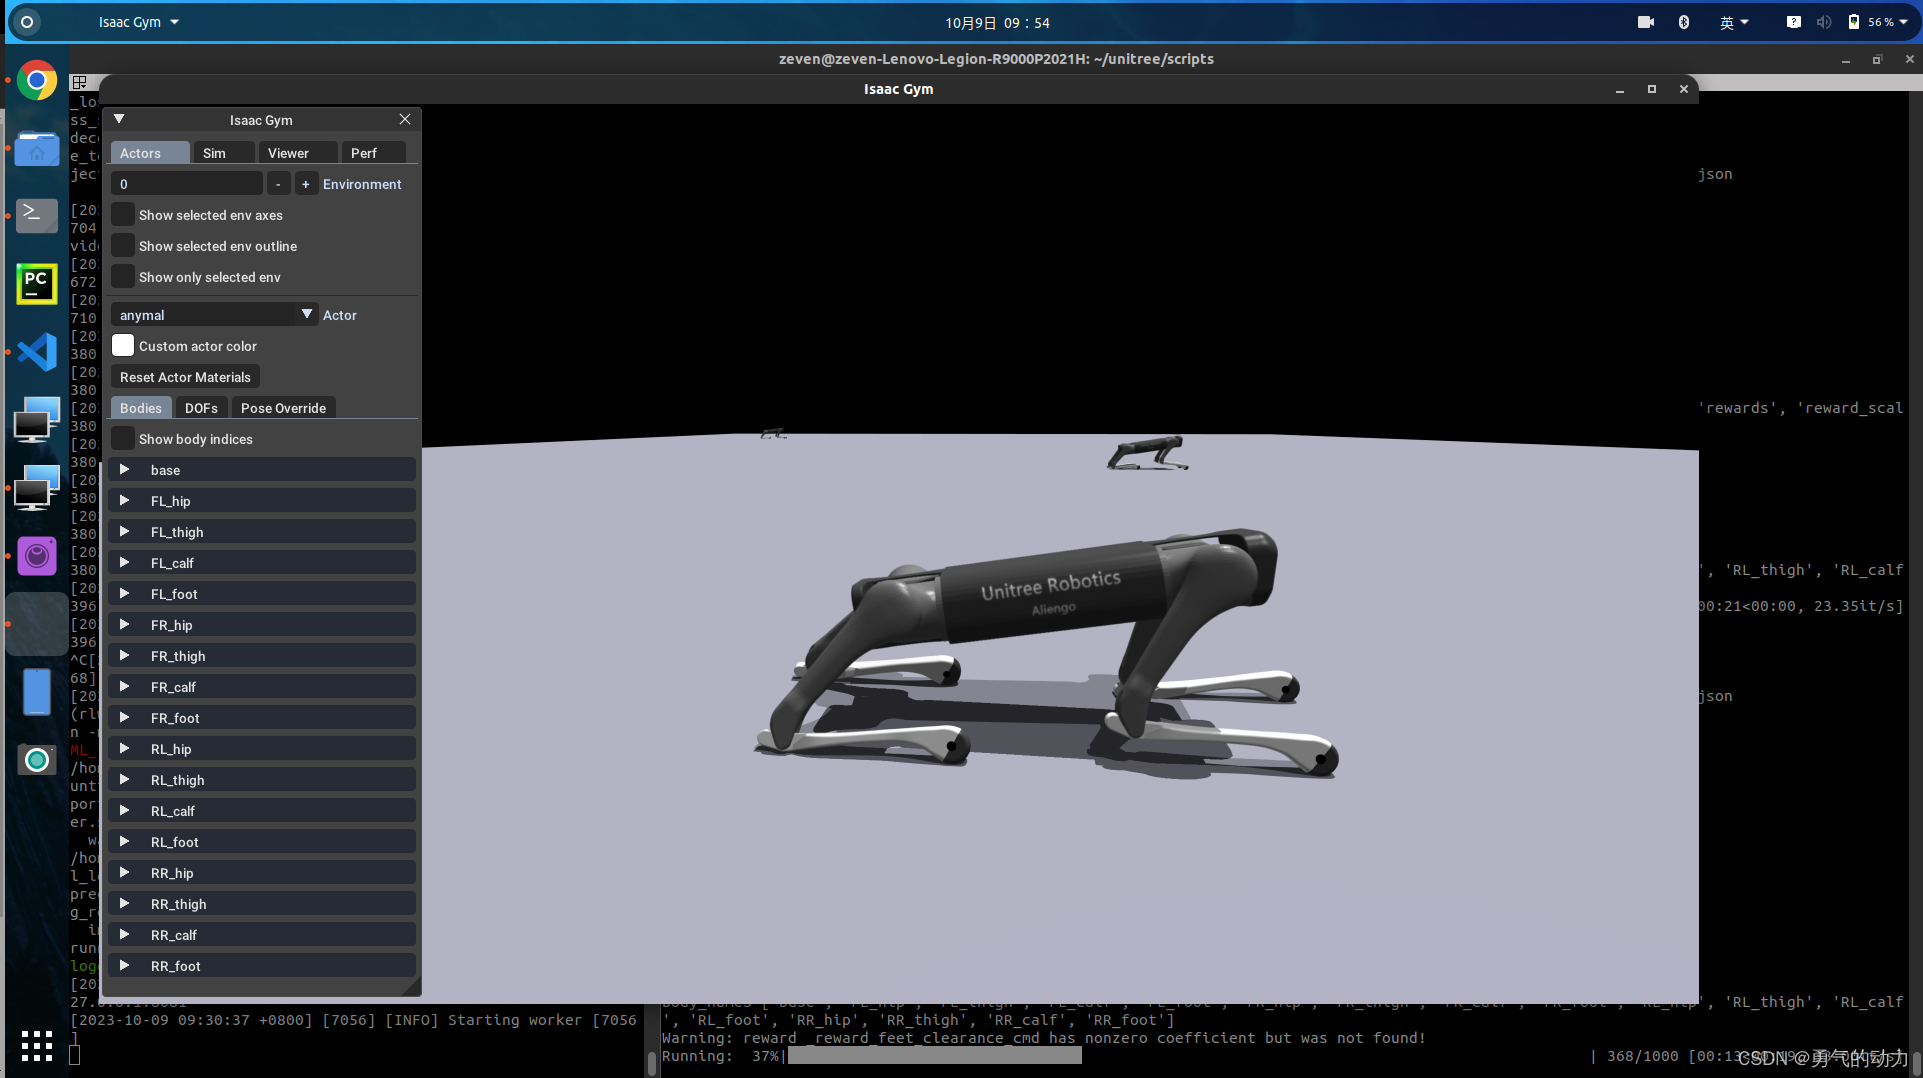Click Reset Actor Materials button
1923x1078 pixels.
point(185,377)
